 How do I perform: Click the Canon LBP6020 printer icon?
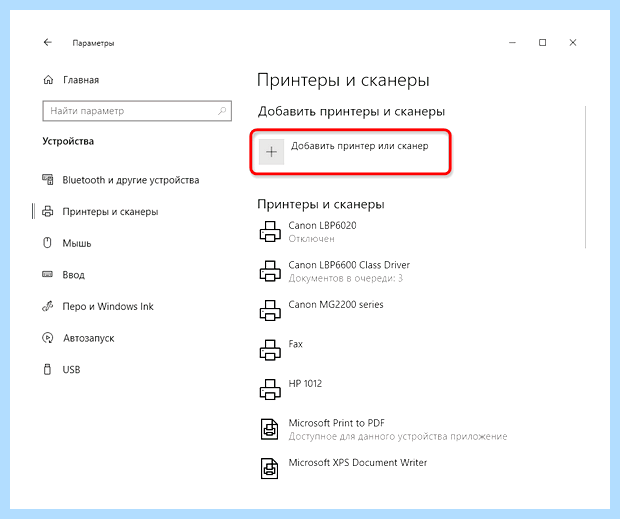coord(270,232)
